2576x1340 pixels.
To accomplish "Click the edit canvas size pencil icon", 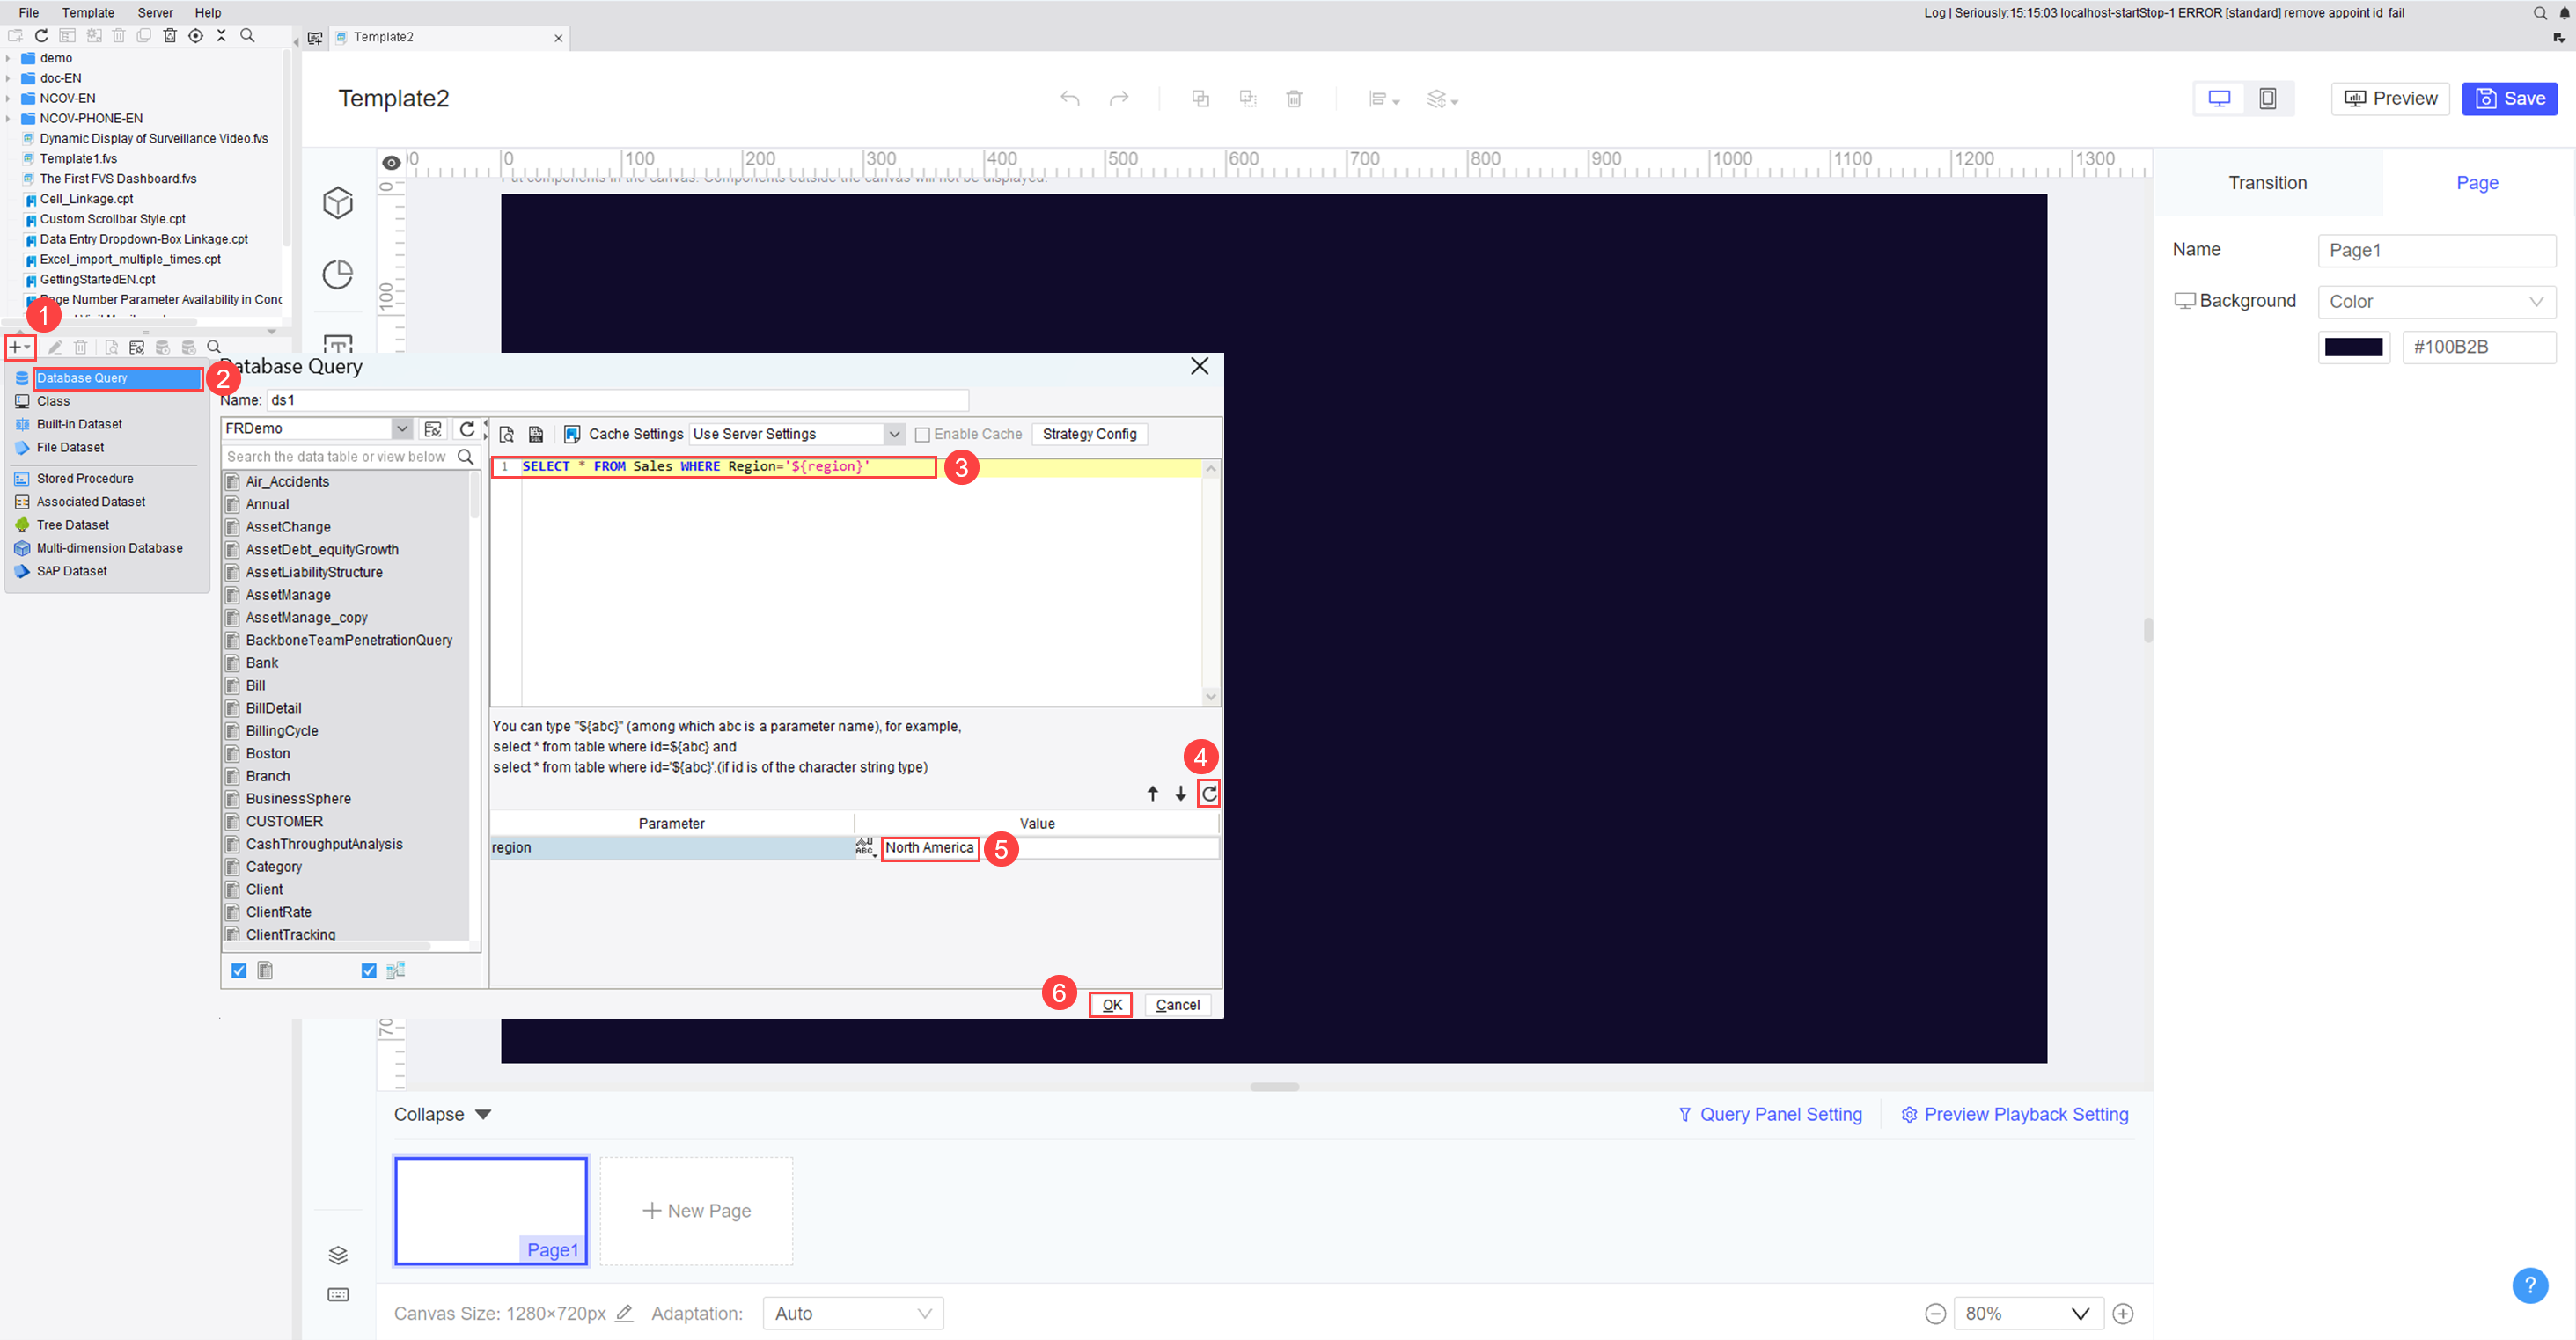I will pos(624,1313).
